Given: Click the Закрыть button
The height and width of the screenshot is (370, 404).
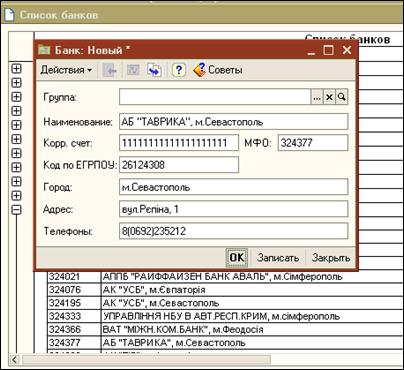Looking at the screenshot, I should point(331,258).
